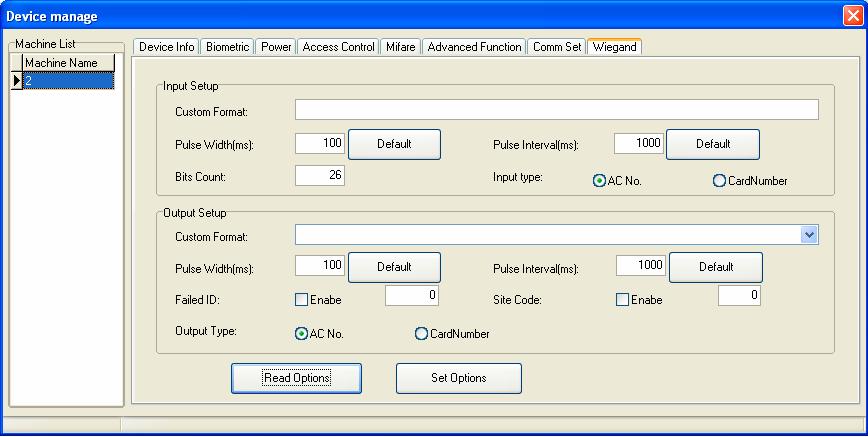Select CardNumber as Input type
Image resolution: width=868 pixels, height=437 pixels.
coord(719,181)
